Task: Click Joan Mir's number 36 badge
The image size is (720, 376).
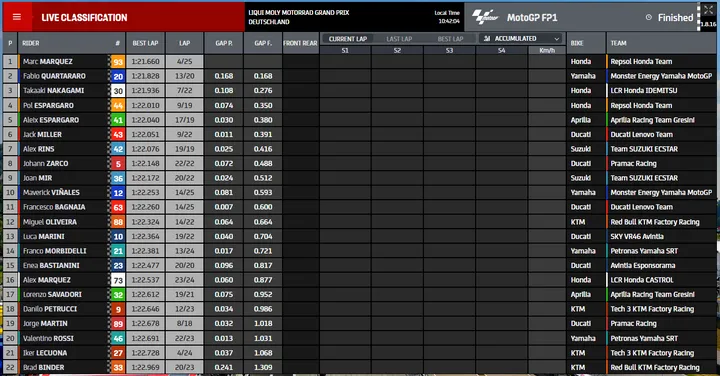Action: (x=118, y=178)
